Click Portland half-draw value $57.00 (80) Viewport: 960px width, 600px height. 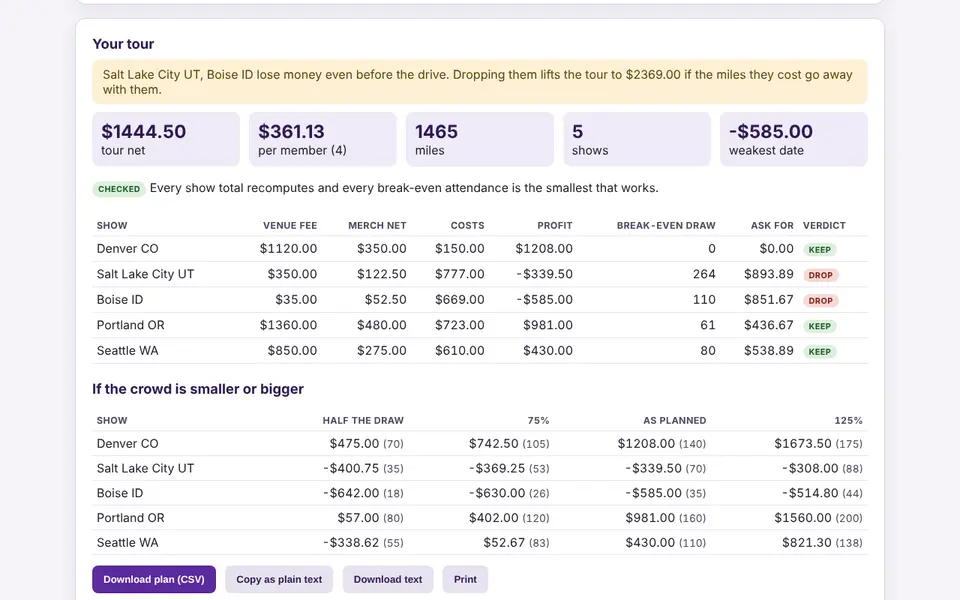(x=370, y=518)
